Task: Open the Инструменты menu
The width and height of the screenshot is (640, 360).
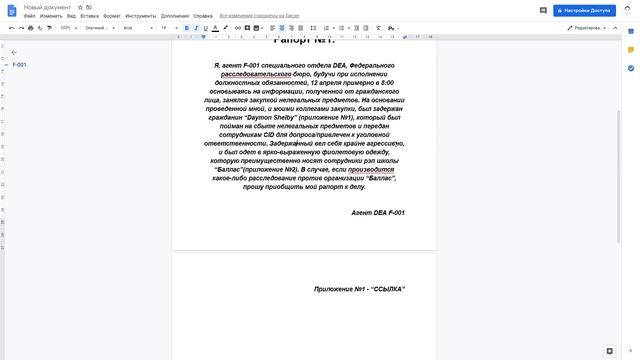Action: 140,16
